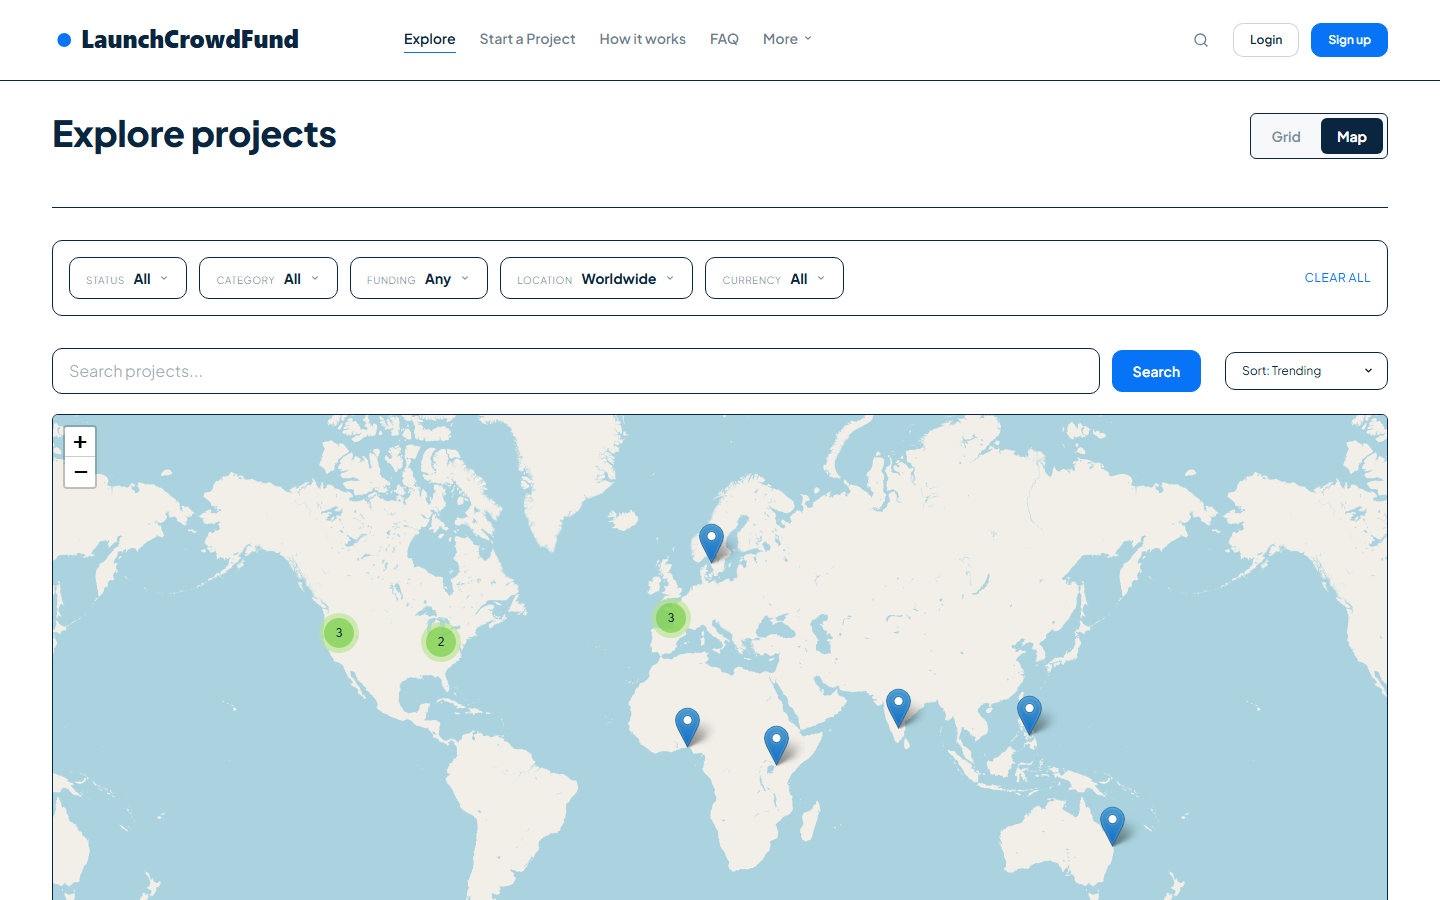The height and width of the screenshot is (900, 1440).
Task: Switch to Map view
Action: click(x=1352, y=137)
